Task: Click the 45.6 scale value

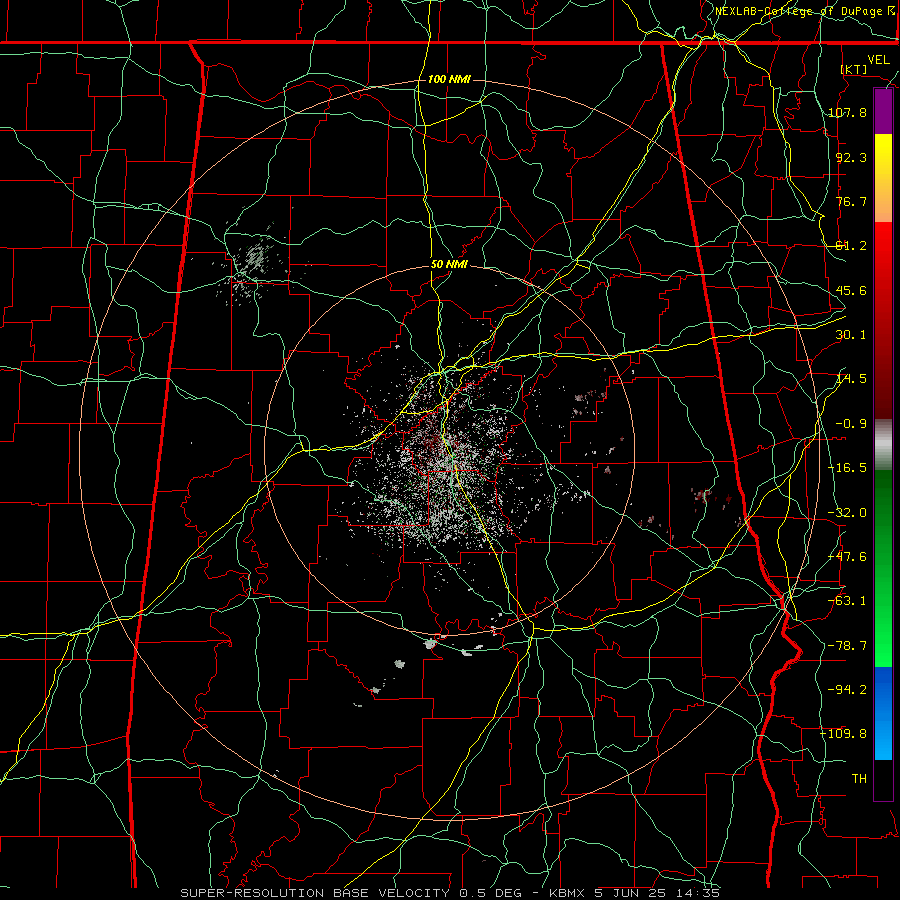Action: (851, 290)
